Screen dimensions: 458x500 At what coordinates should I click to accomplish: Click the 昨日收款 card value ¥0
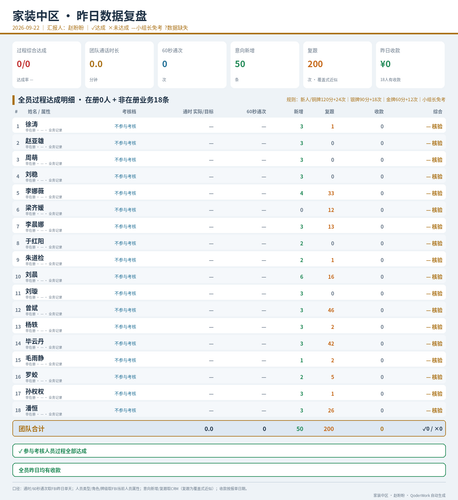pos(385,64)
